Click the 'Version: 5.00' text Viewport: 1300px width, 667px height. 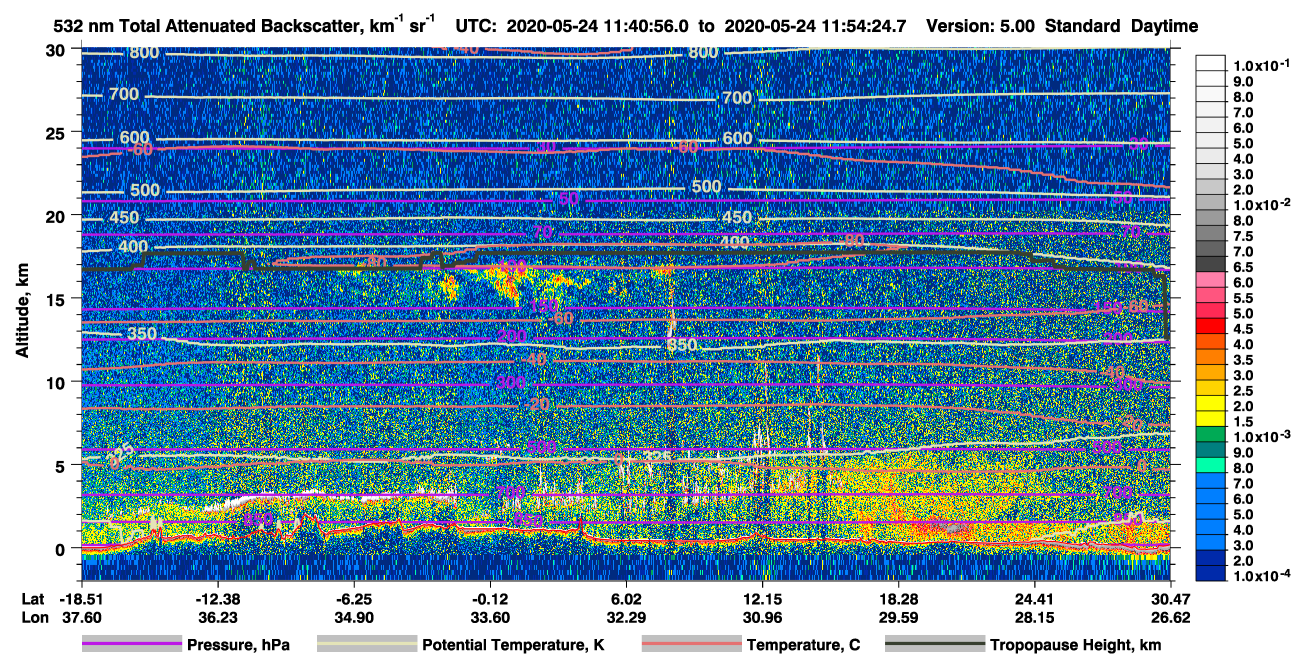coord(982,26)
